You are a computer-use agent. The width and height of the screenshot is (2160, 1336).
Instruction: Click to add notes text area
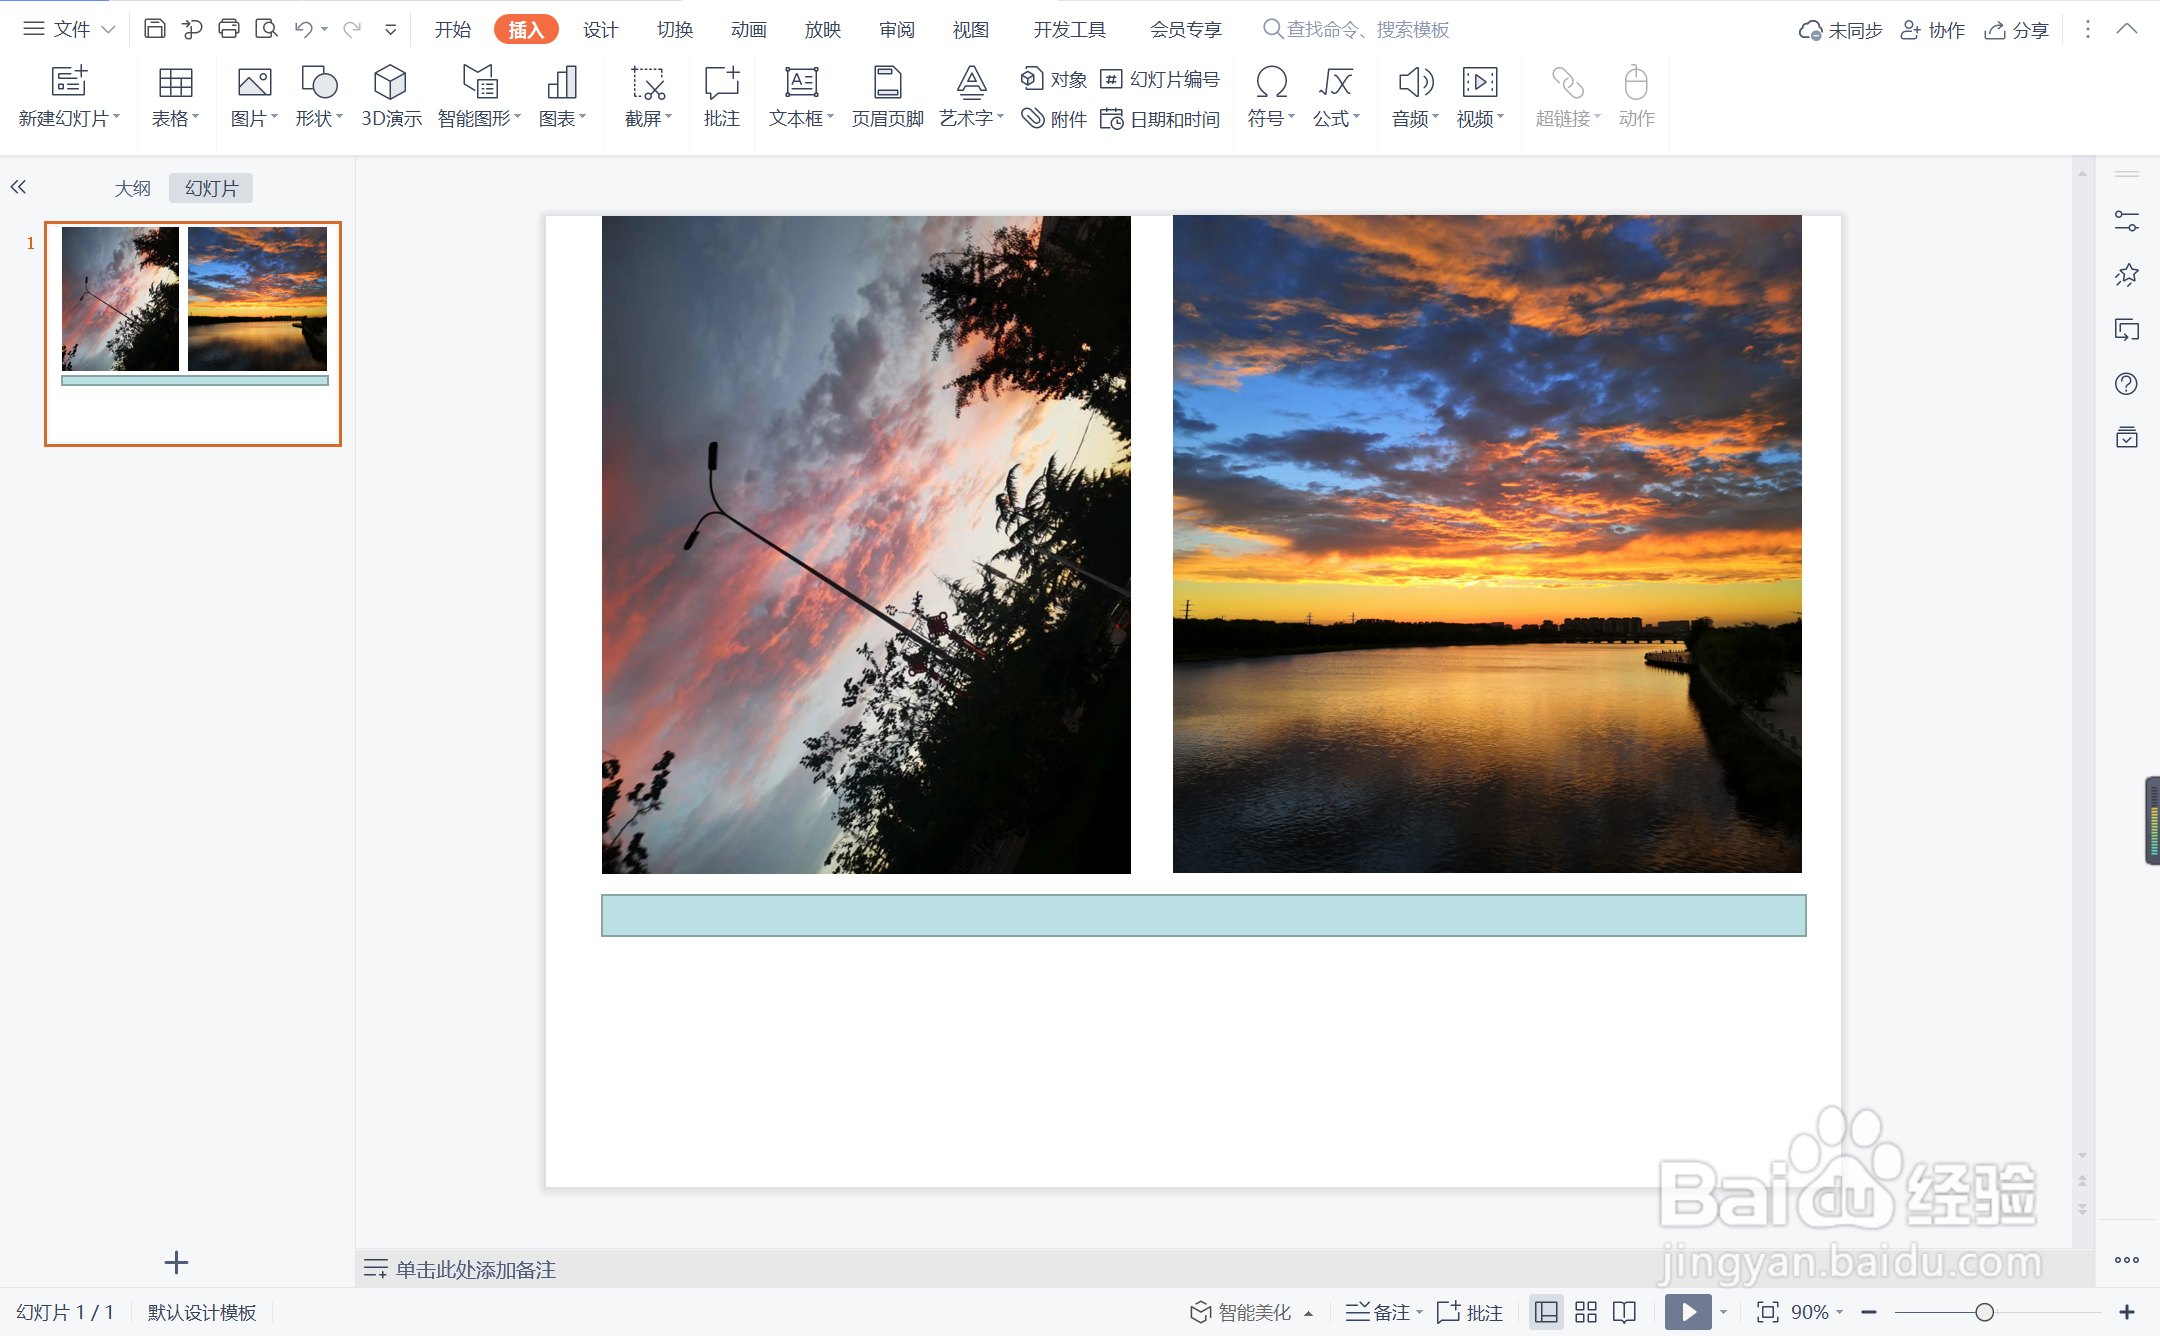click(x=475, y=1269)
